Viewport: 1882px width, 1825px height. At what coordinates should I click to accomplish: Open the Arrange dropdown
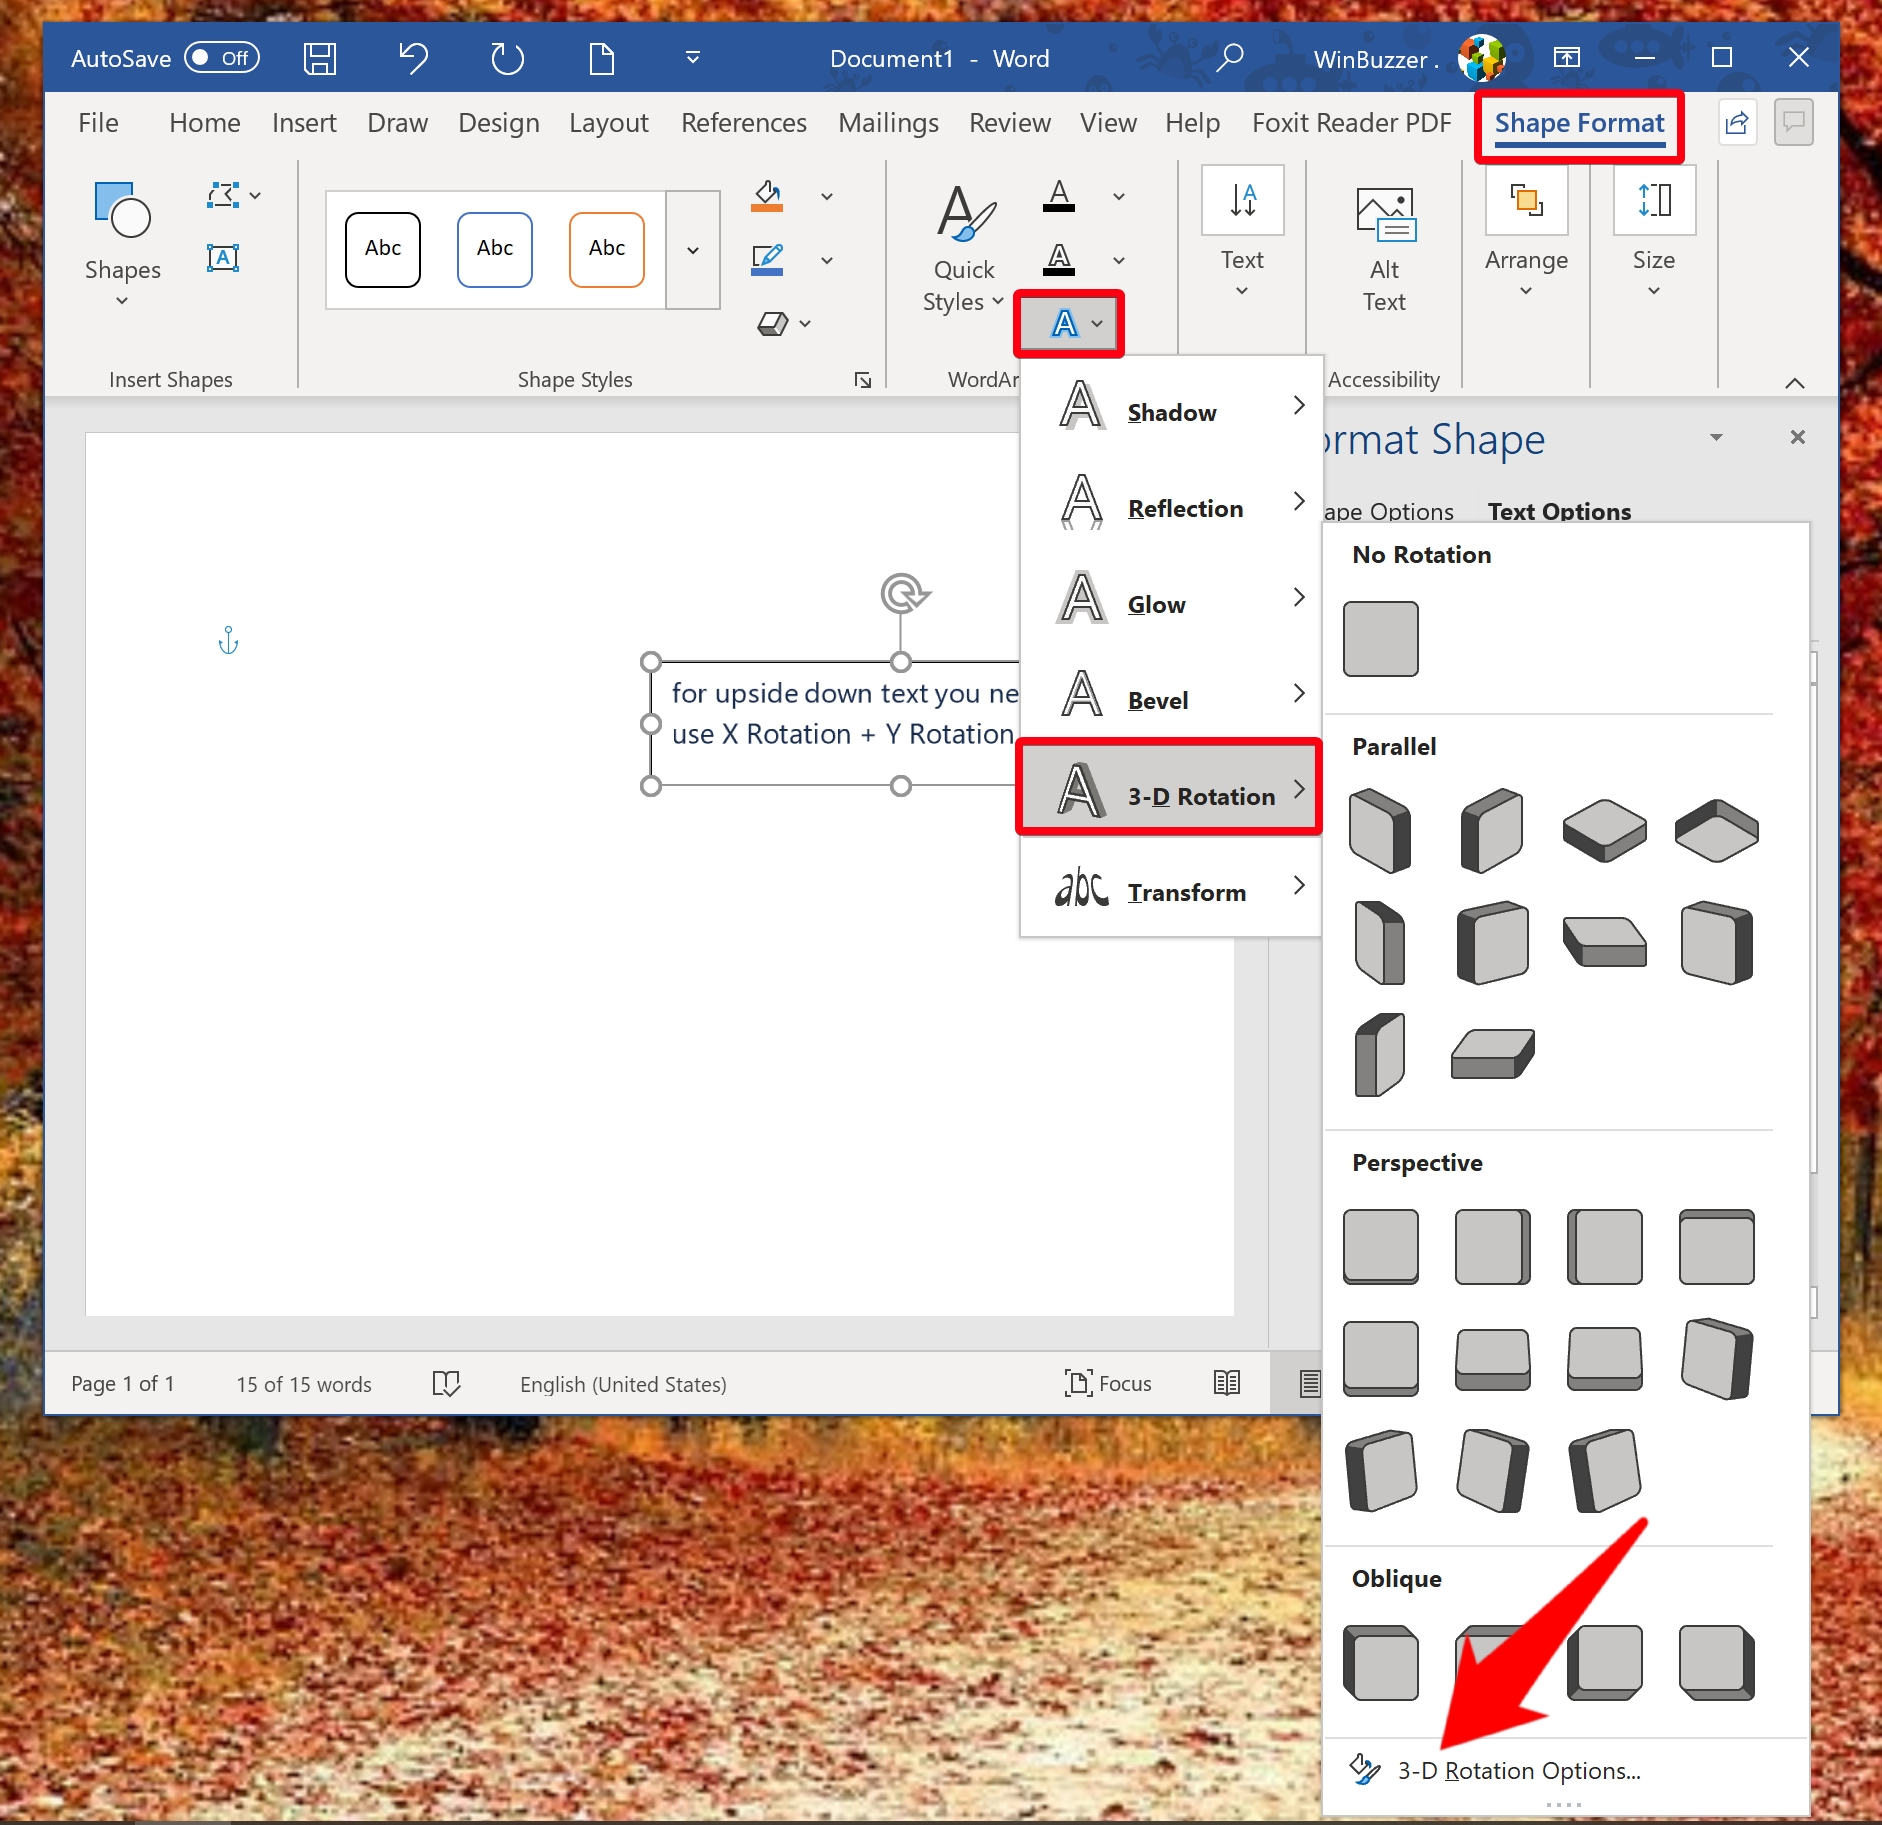[1526, 233]
